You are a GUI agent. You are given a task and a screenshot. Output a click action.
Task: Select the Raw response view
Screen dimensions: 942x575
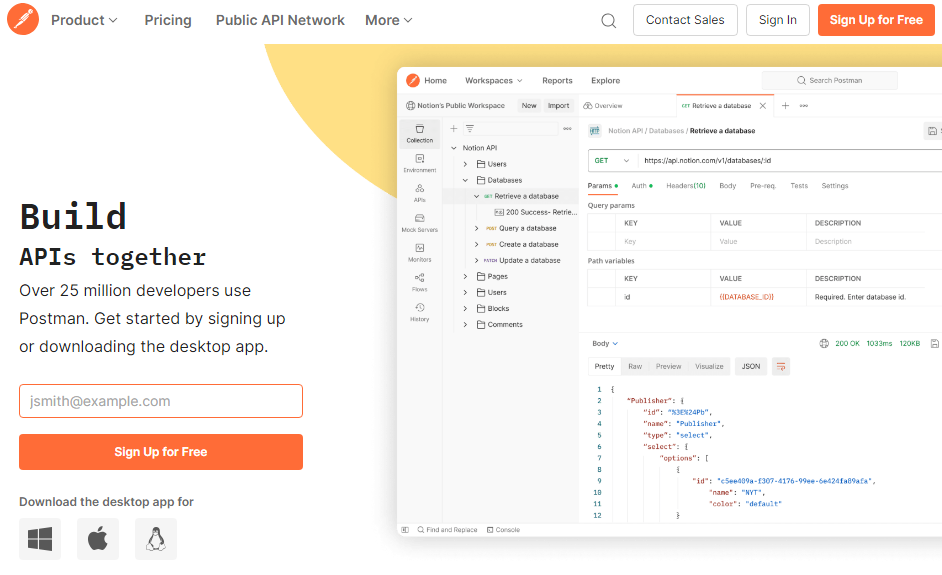click(x=635, y=367)
